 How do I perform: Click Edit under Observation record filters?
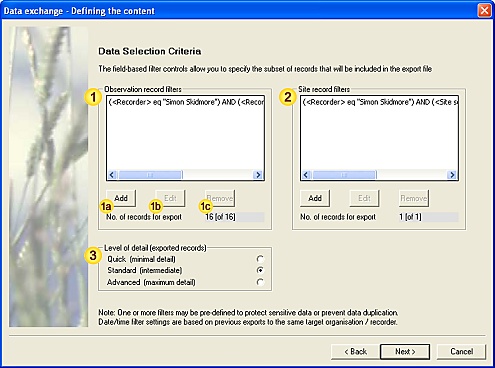[x=170, y=198]
